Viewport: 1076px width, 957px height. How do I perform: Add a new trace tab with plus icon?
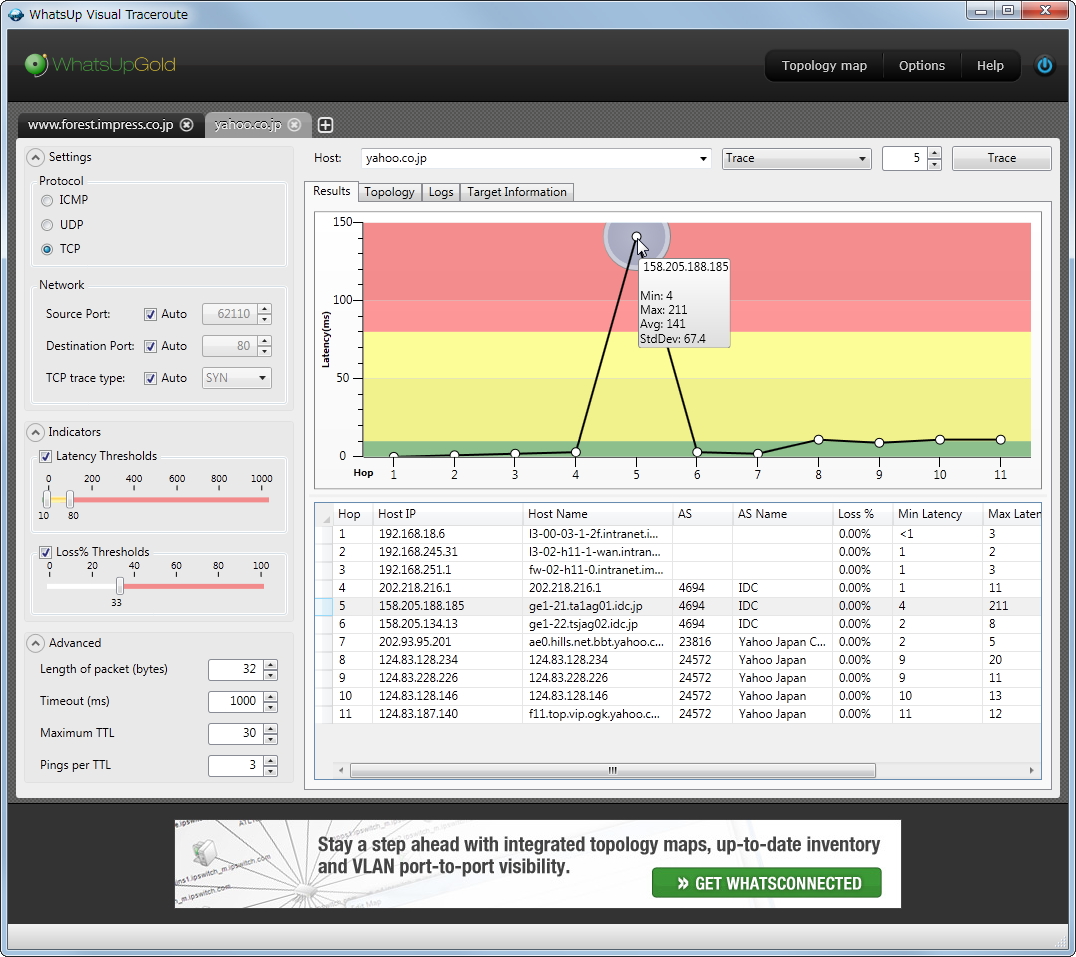coord(326,125)
